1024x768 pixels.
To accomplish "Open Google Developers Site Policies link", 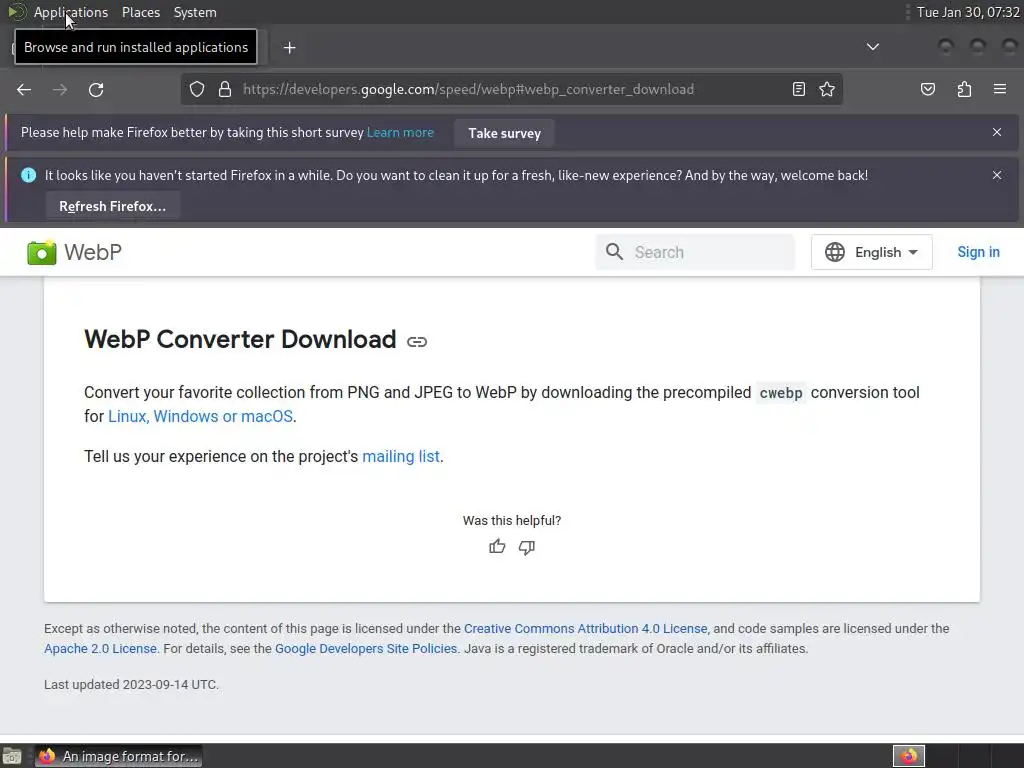I will click(366, 648).
